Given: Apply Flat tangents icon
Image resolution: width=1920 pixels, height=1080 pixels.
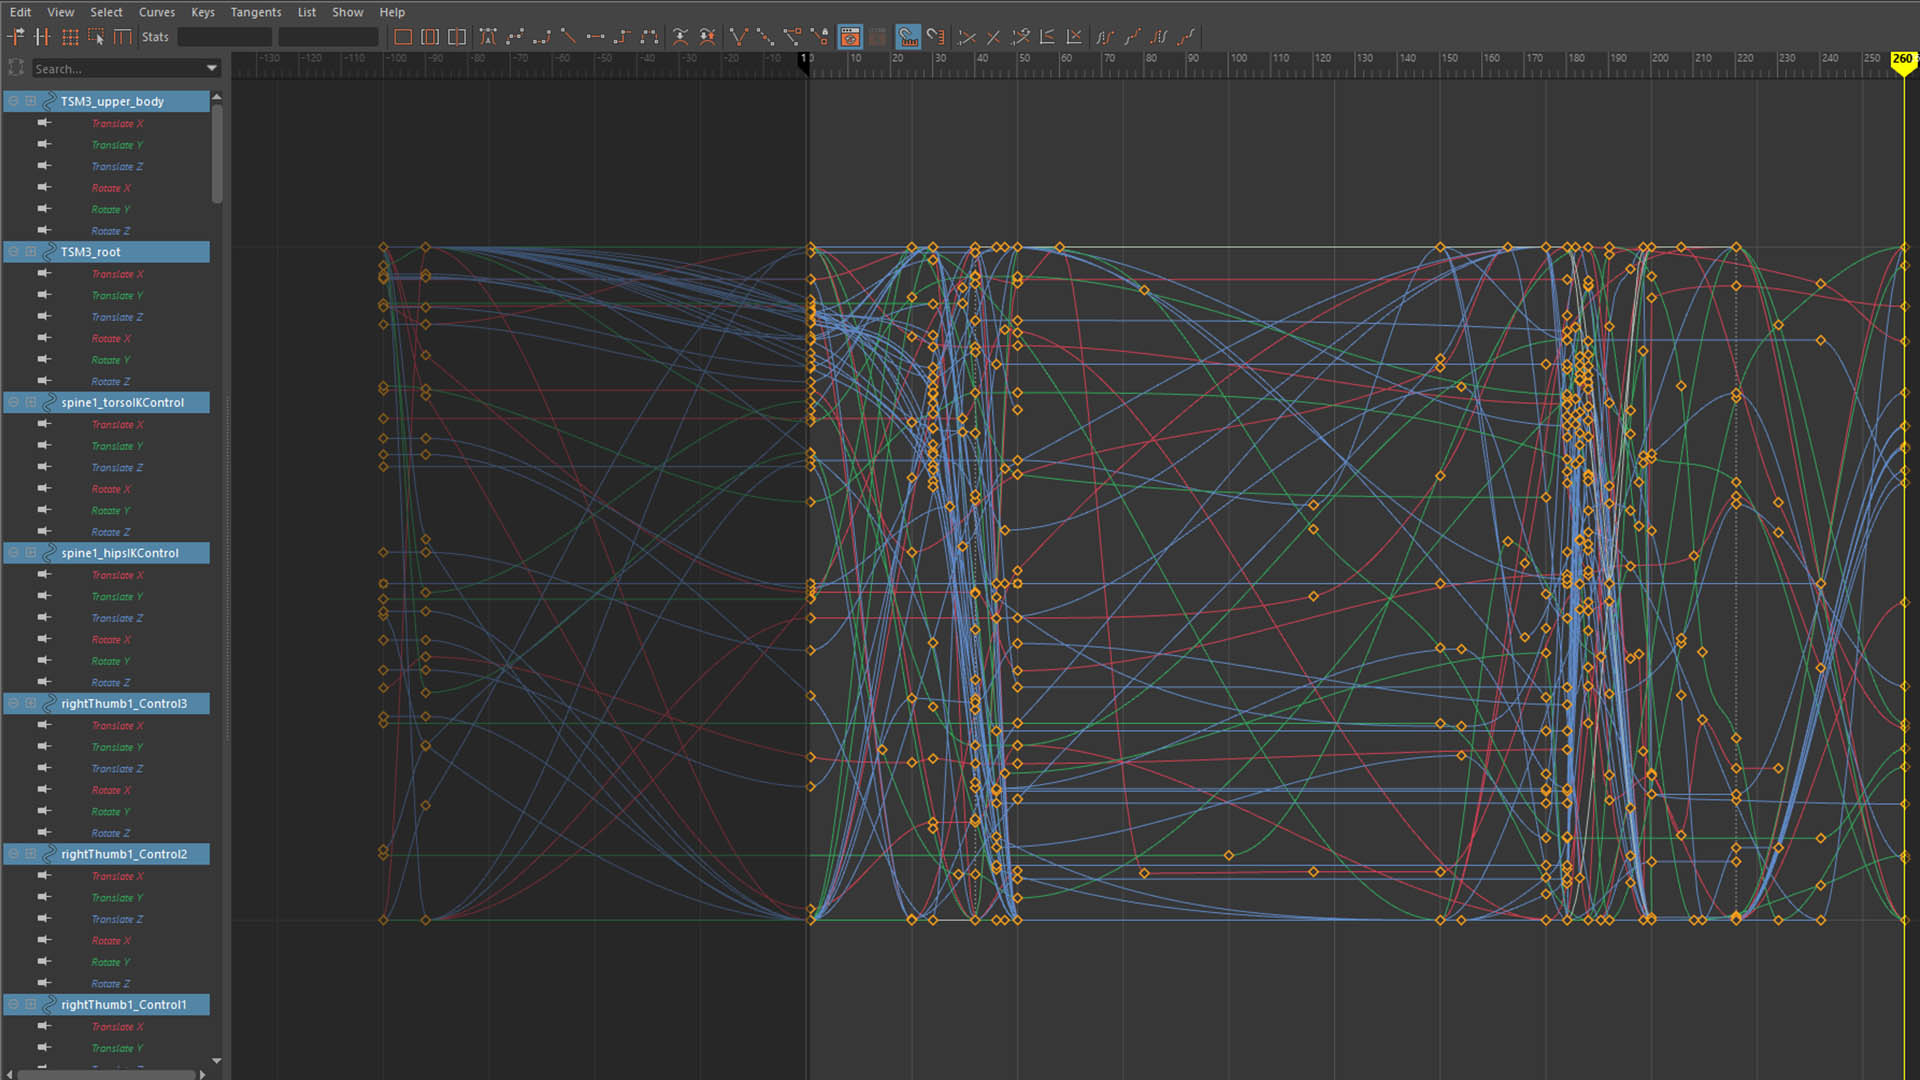Looking at the screenshot, I should coord(595,37).
